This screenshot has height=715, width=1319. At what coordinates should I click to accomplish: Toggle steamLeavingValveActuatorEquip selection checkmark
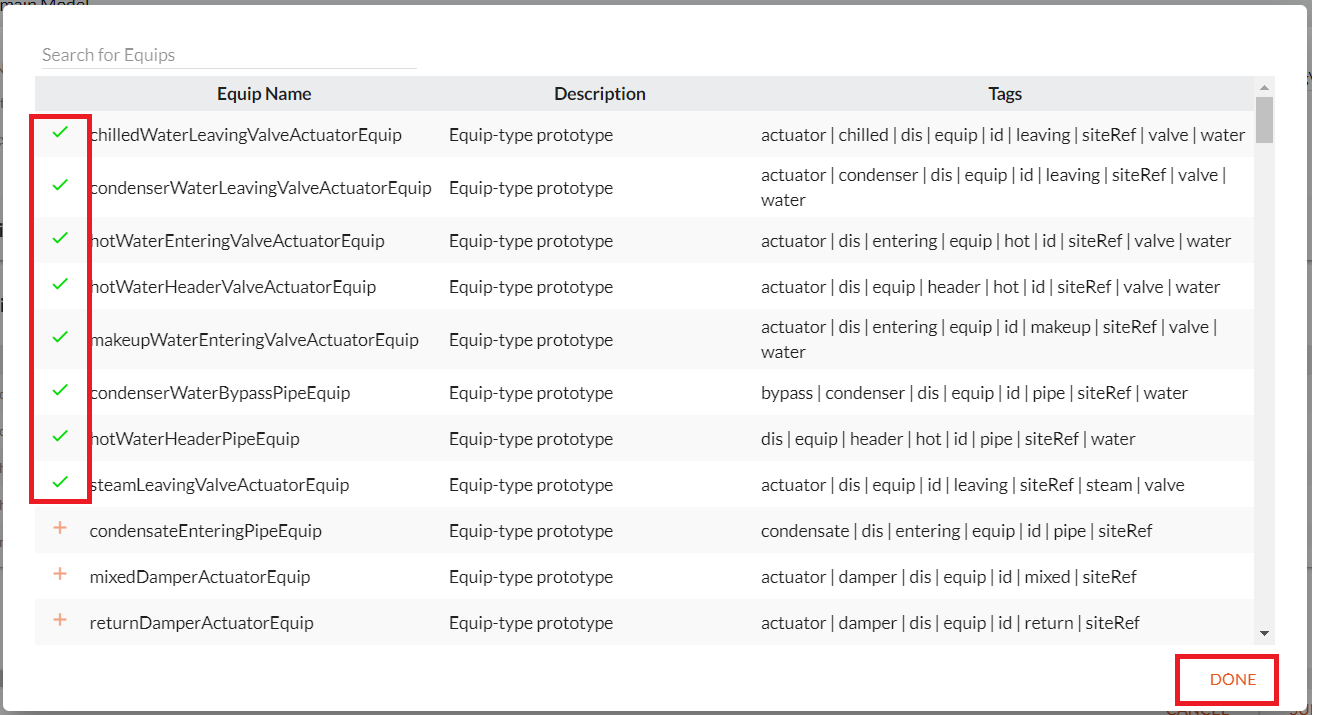click(x=60, y=482)
